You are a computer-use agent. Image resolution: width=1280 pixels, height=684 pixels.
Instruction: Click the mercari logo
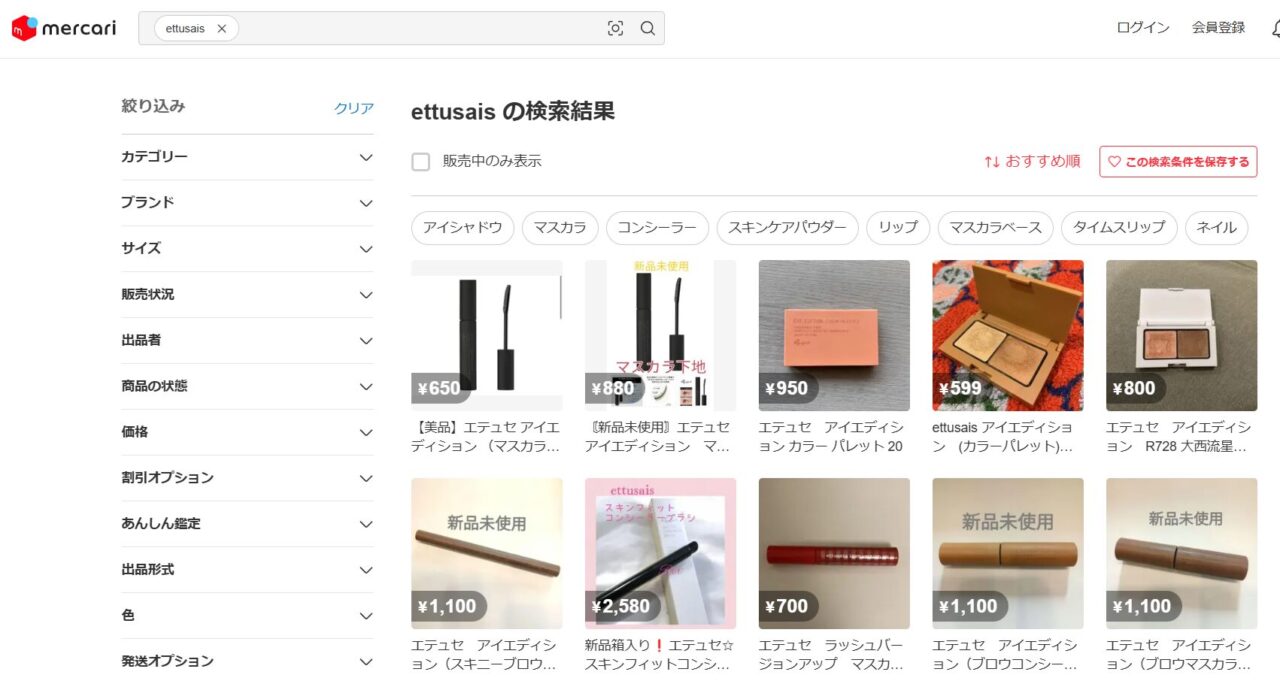click(x=64, y=28)
